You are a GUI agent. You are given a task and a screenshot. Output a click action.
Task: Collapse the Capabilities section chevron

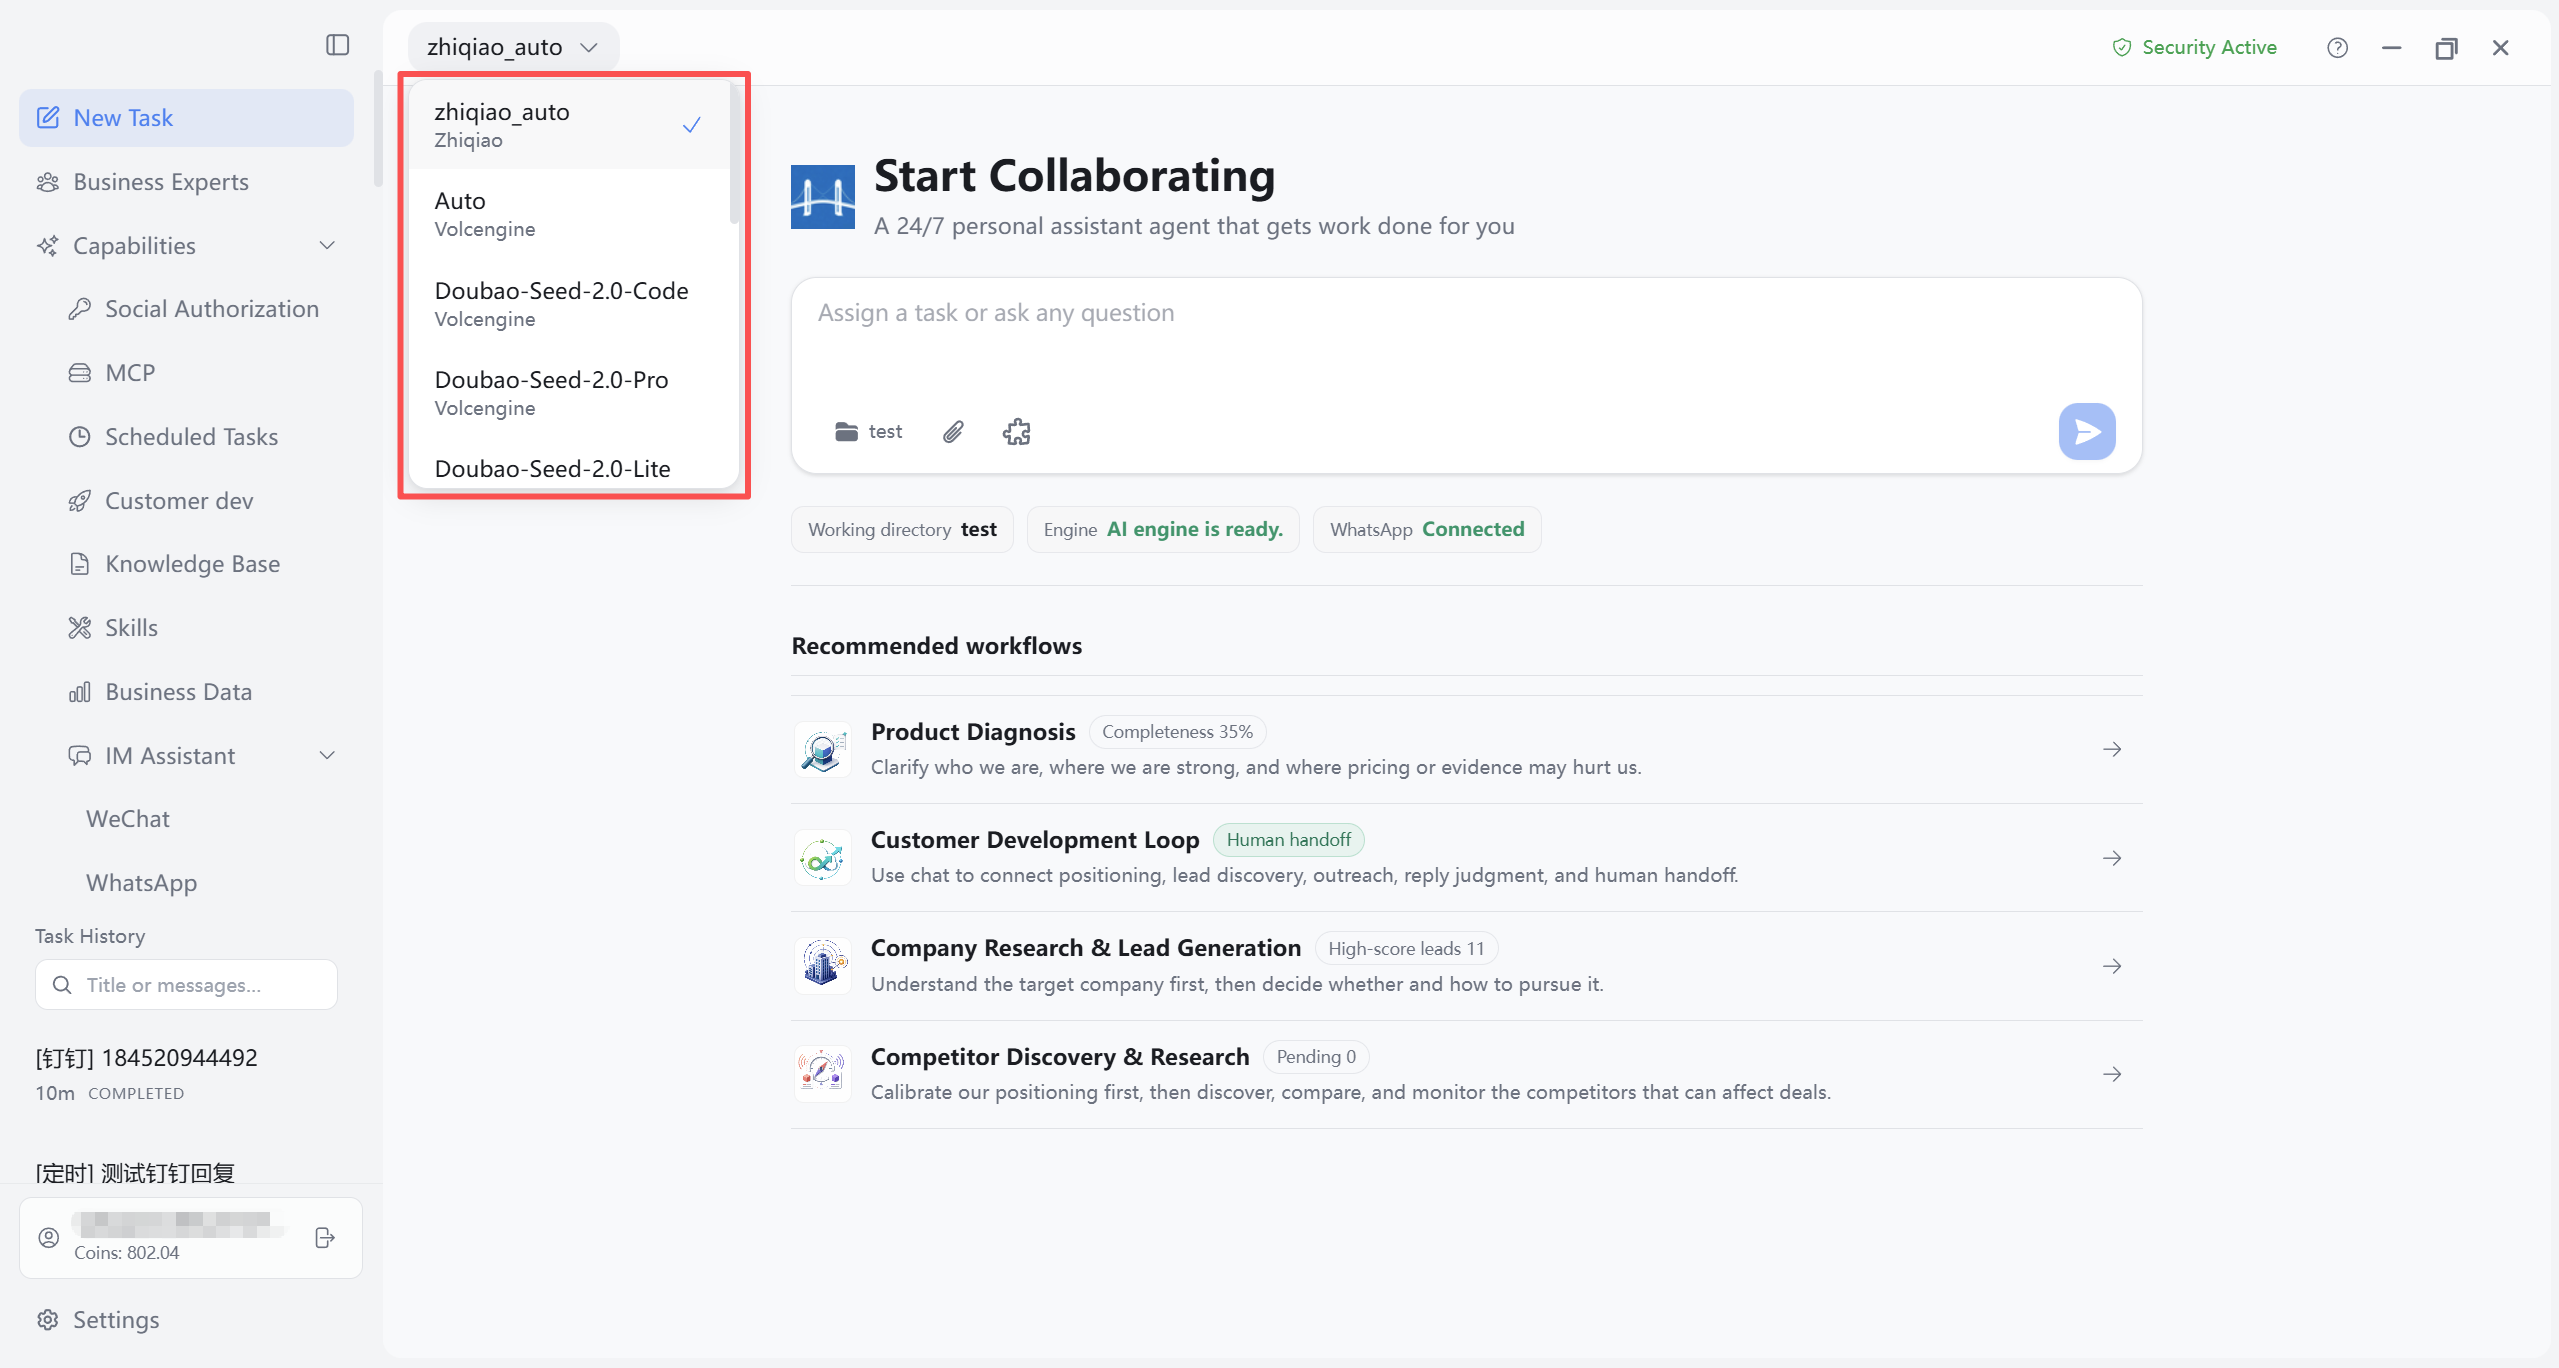pyautogui.click(x=327, y=245)
